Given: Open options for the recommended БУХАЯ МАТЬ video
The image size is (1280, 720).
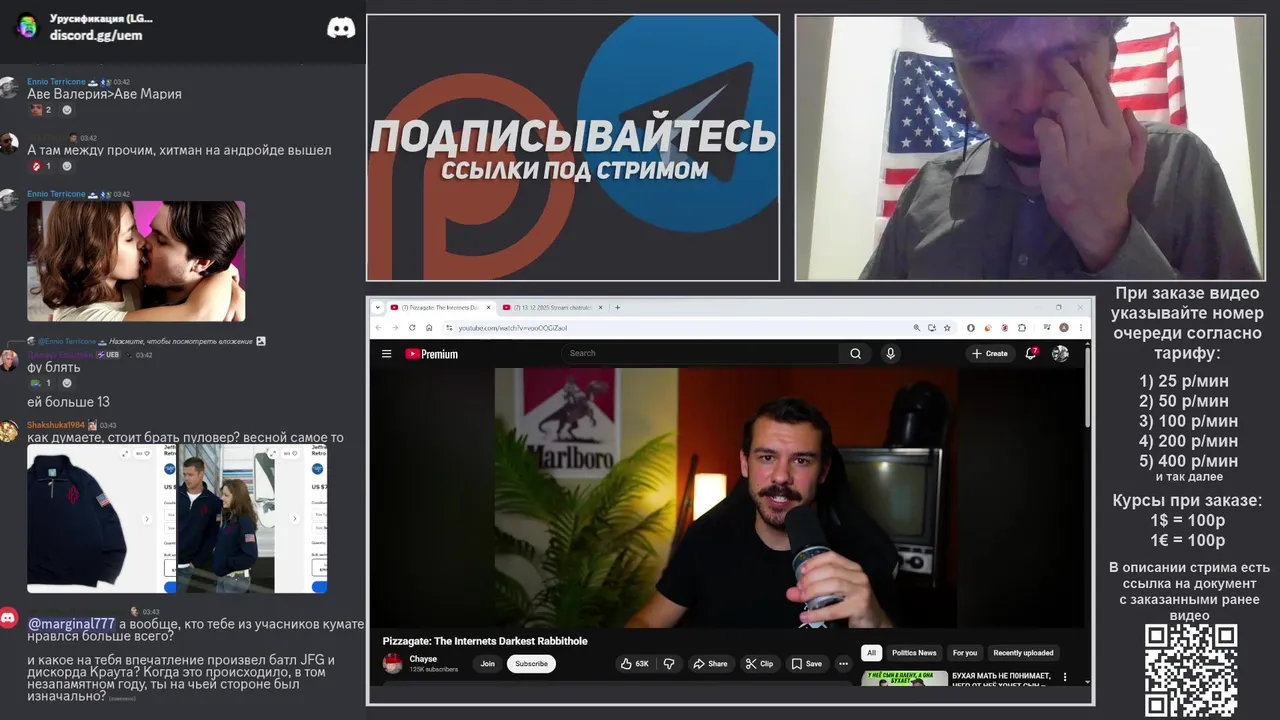Looking at the screenshot, I should (x=1065, y=677).
